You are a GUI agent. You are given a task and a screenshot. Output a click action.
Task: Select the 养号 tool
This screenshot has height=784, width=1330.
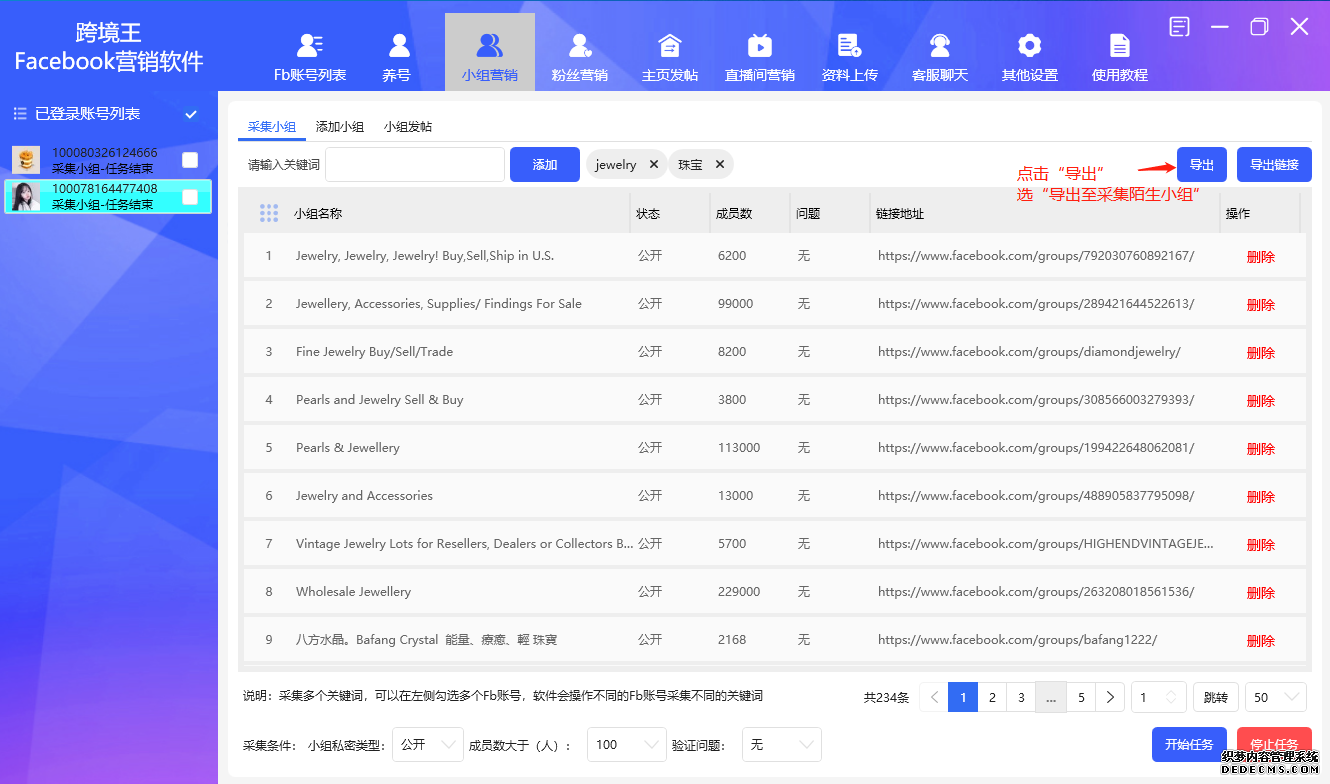pyautogui.click(x=399, y=52)
